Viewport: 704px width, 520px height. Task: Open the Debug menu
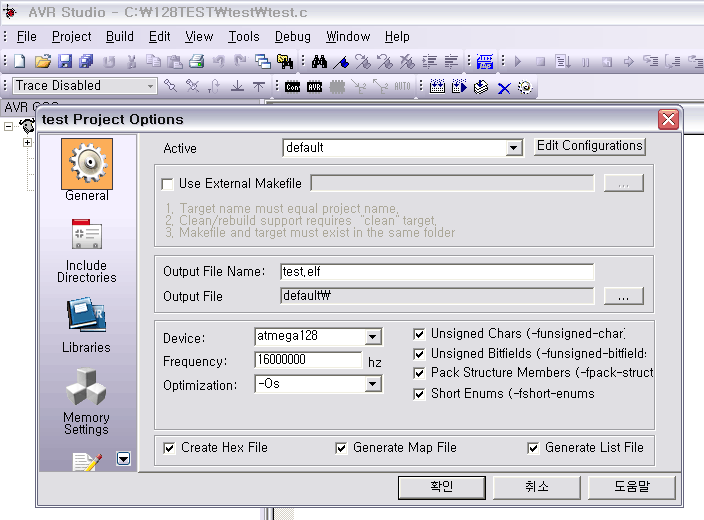(292, 36)
